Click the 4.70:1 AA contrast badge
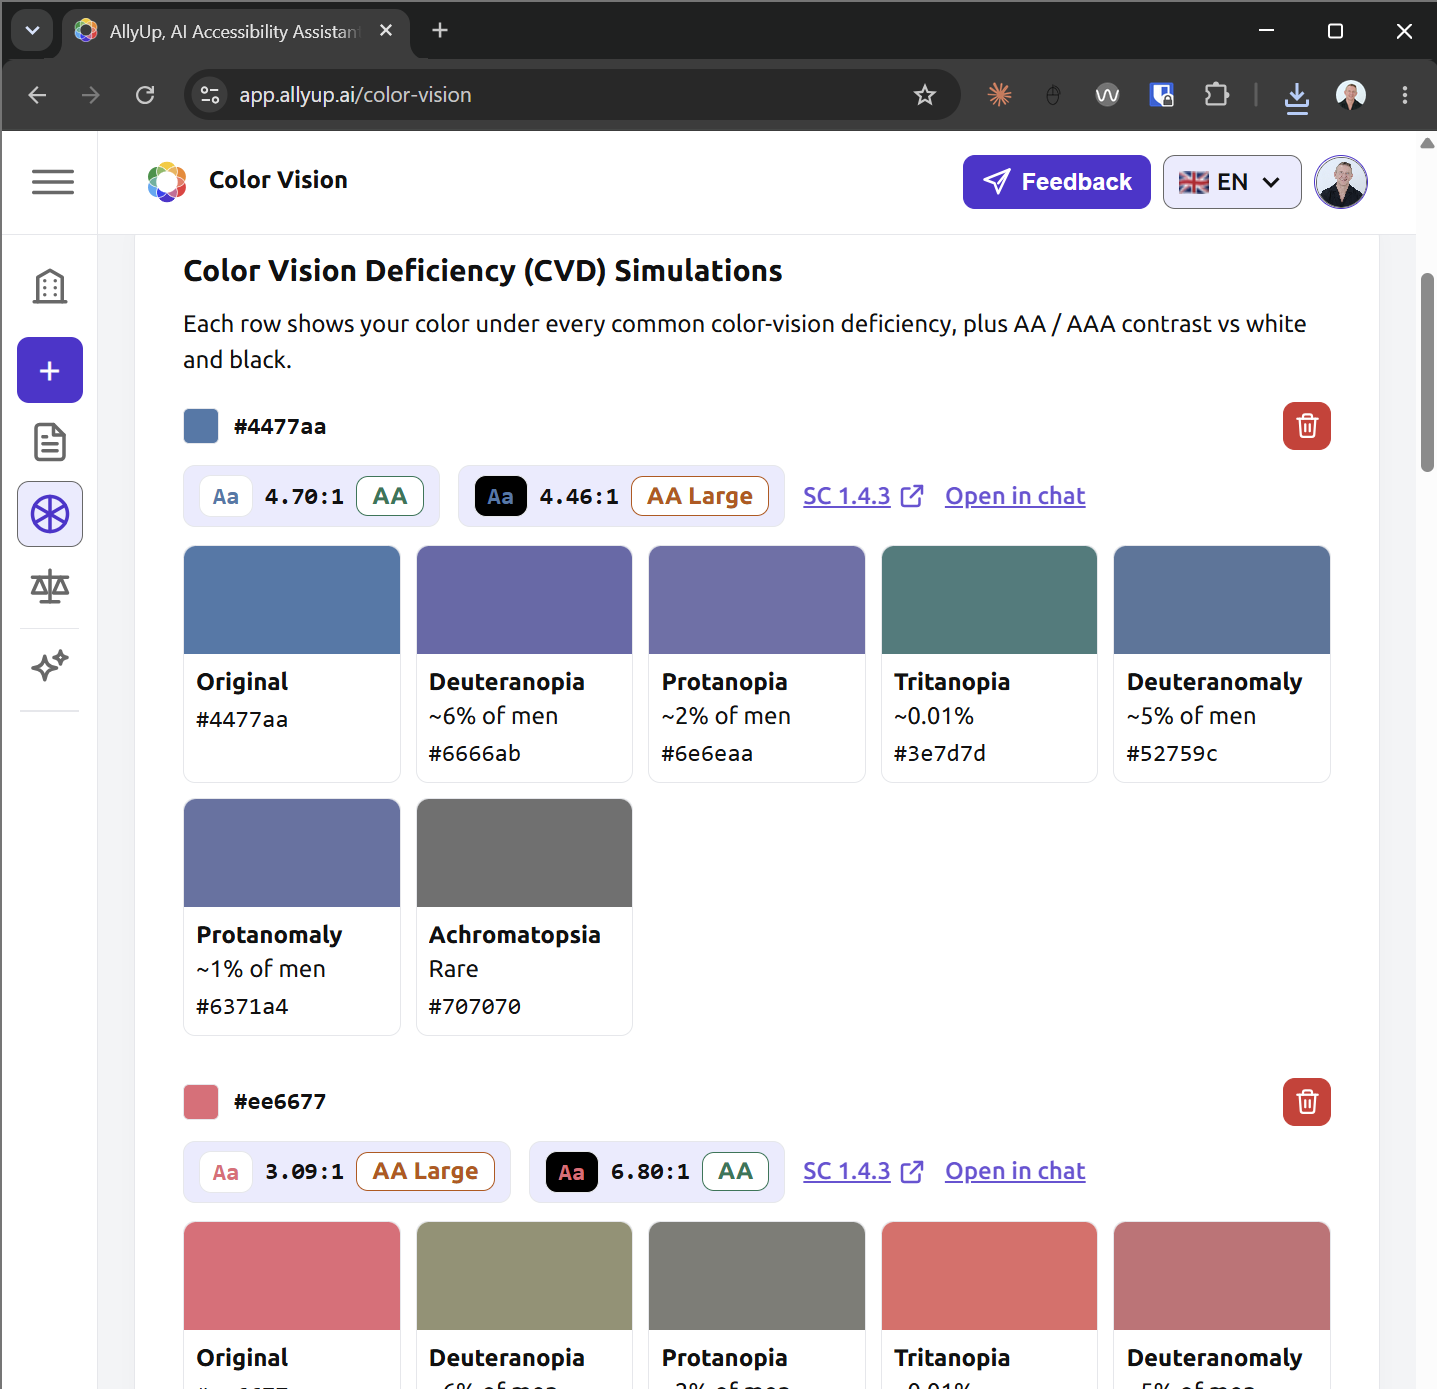The width and height of the screenshot is (1437, 1389). coord(311,496)
